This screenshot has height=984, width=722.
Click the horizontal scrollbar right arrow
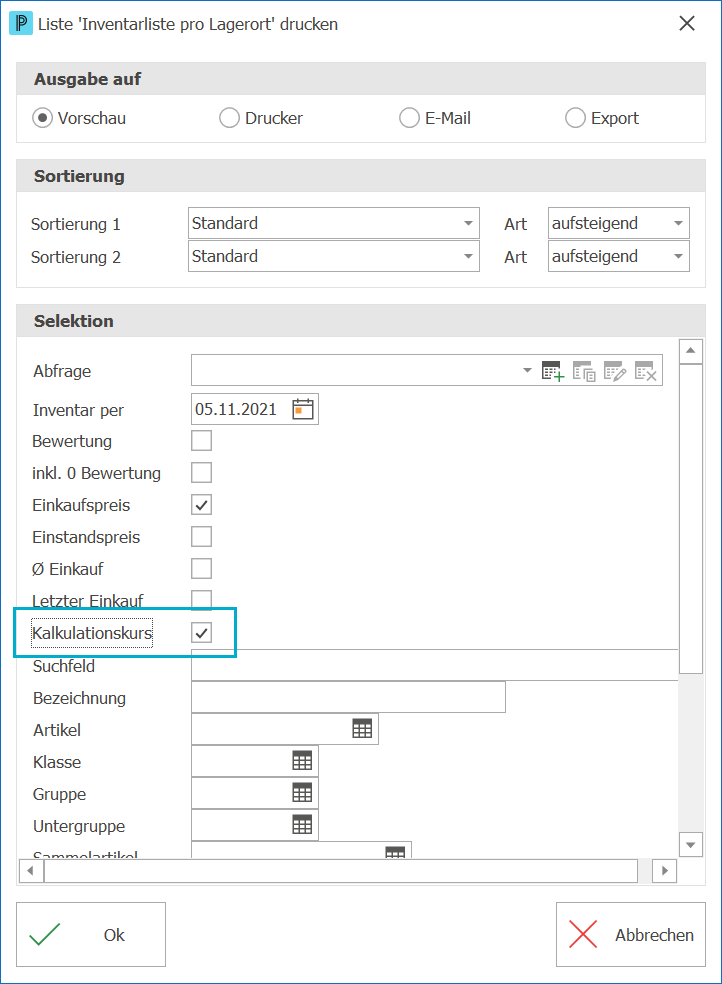point(665,870)
